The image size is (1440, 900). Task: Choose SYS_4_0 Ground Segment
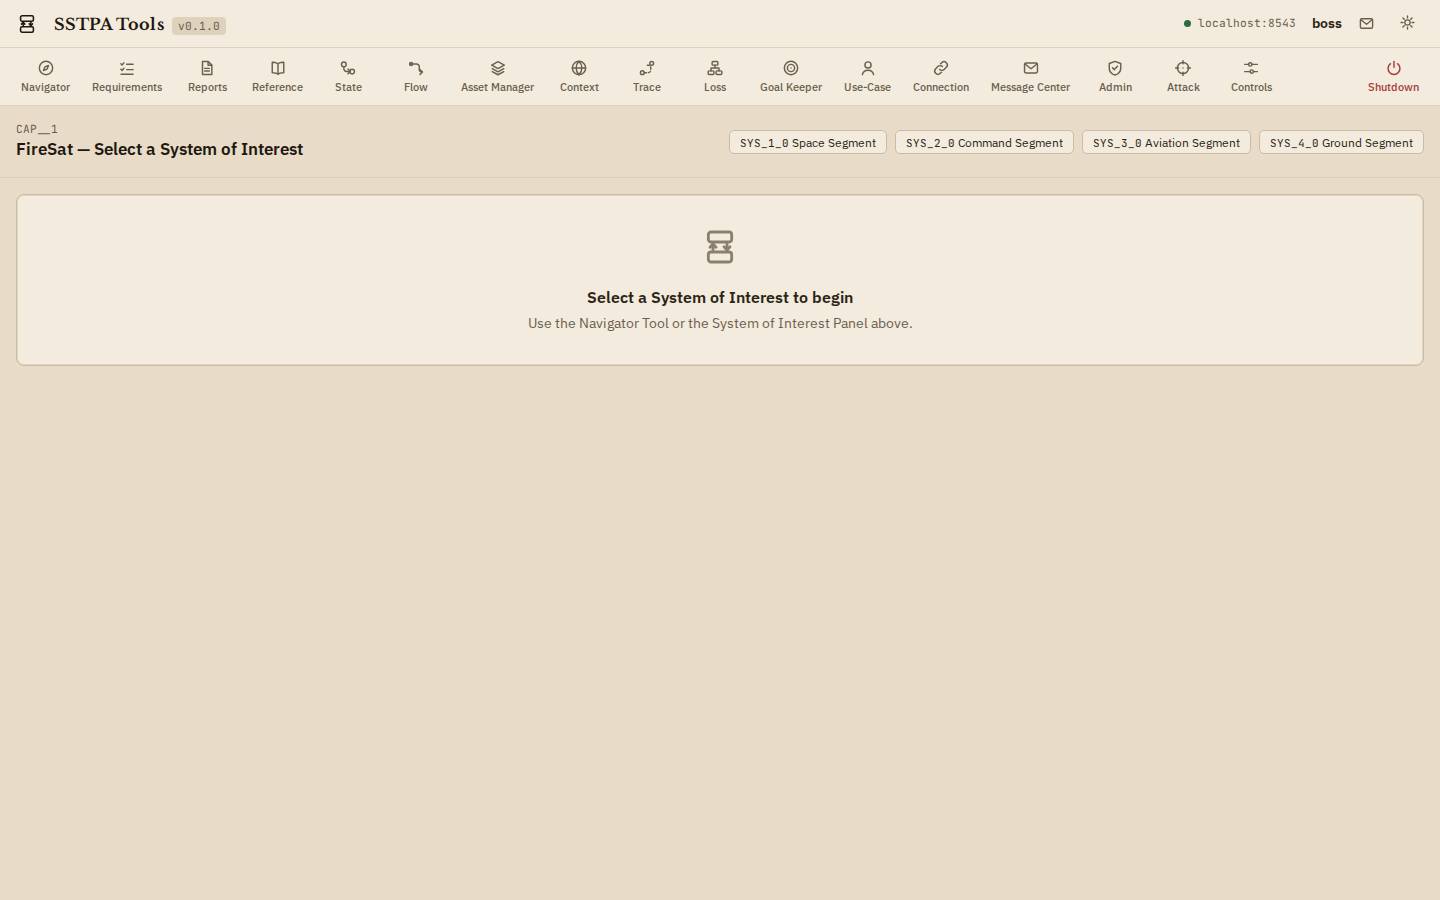pyautogui.click(x=1341, y=142)
